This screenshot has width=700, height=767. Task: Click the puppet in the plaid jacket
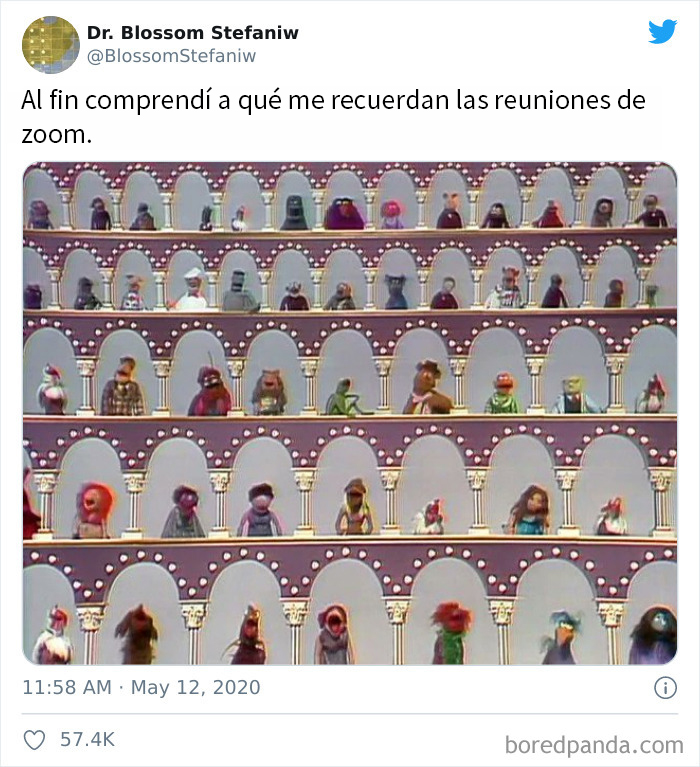click(123, 386)
